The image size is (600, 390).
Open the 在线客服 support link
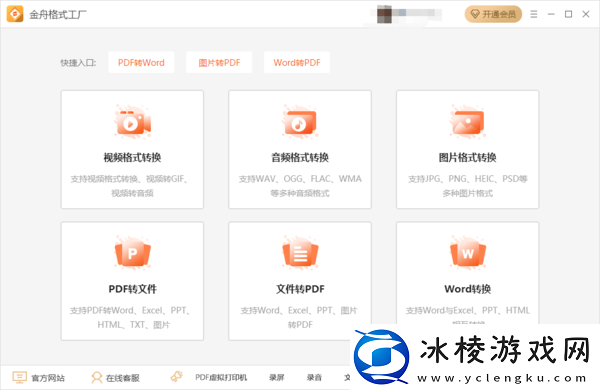pos(123,378)
